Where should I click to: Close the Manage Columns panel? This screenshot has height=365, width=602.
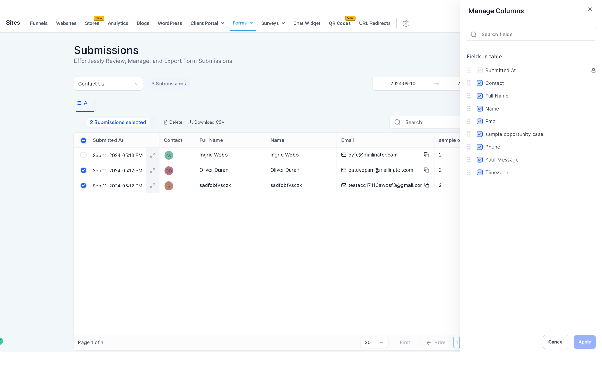coord(590,9)
